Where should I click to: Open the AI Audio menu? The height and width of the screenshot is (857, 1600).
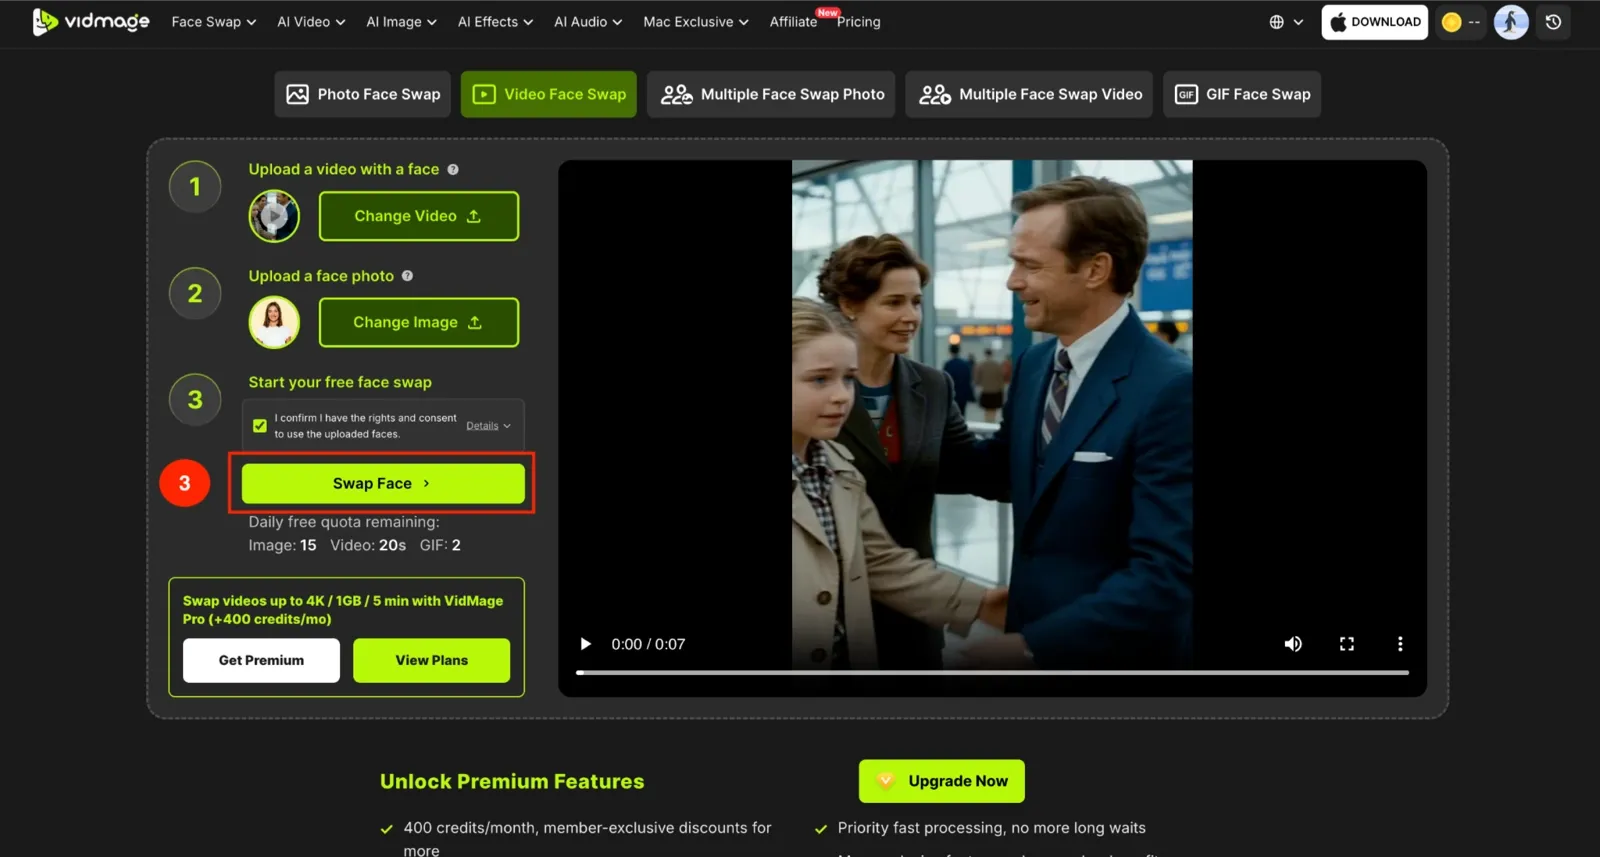588,21
